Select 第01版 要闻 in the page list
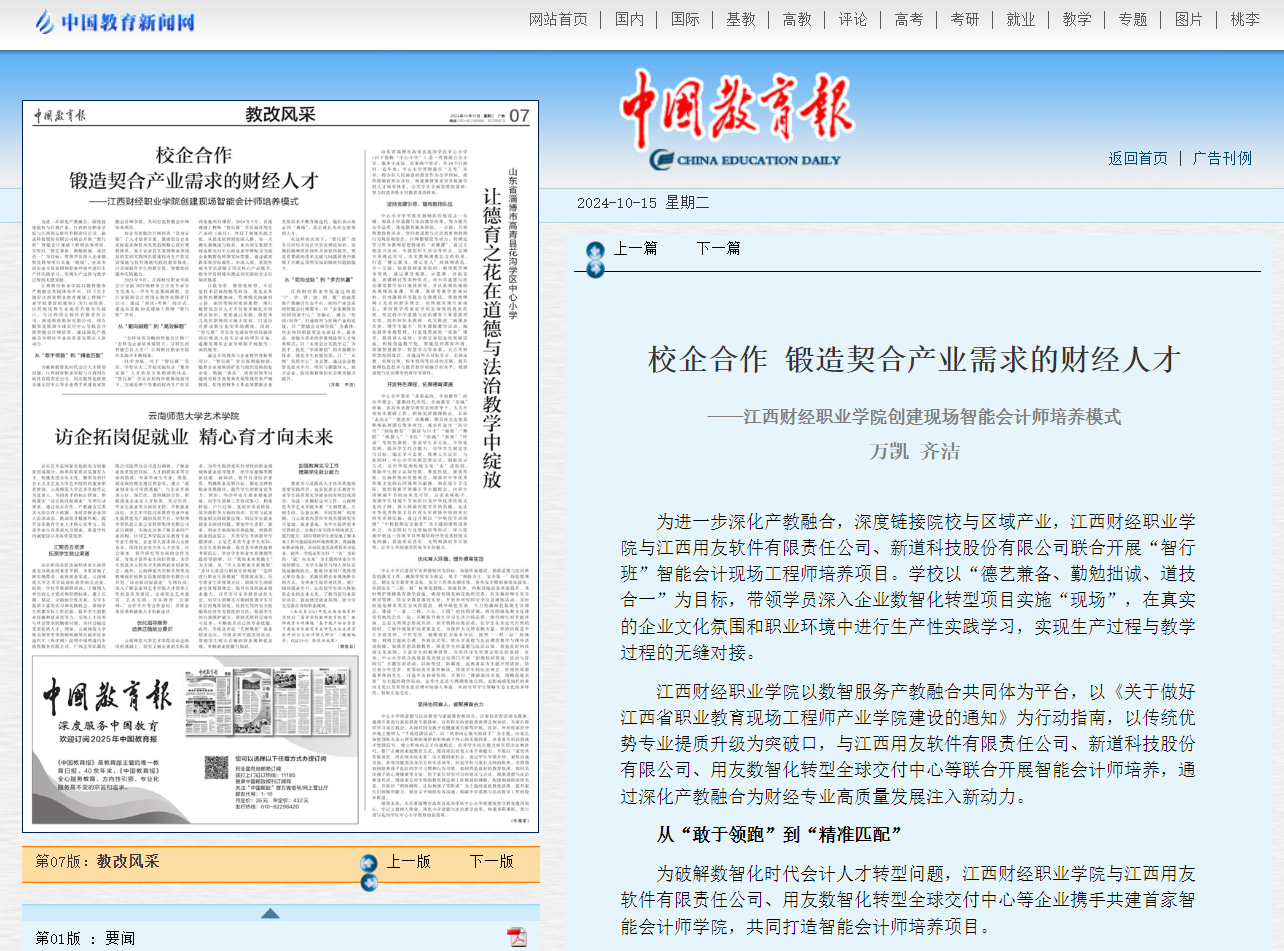 tap(85, 938)
